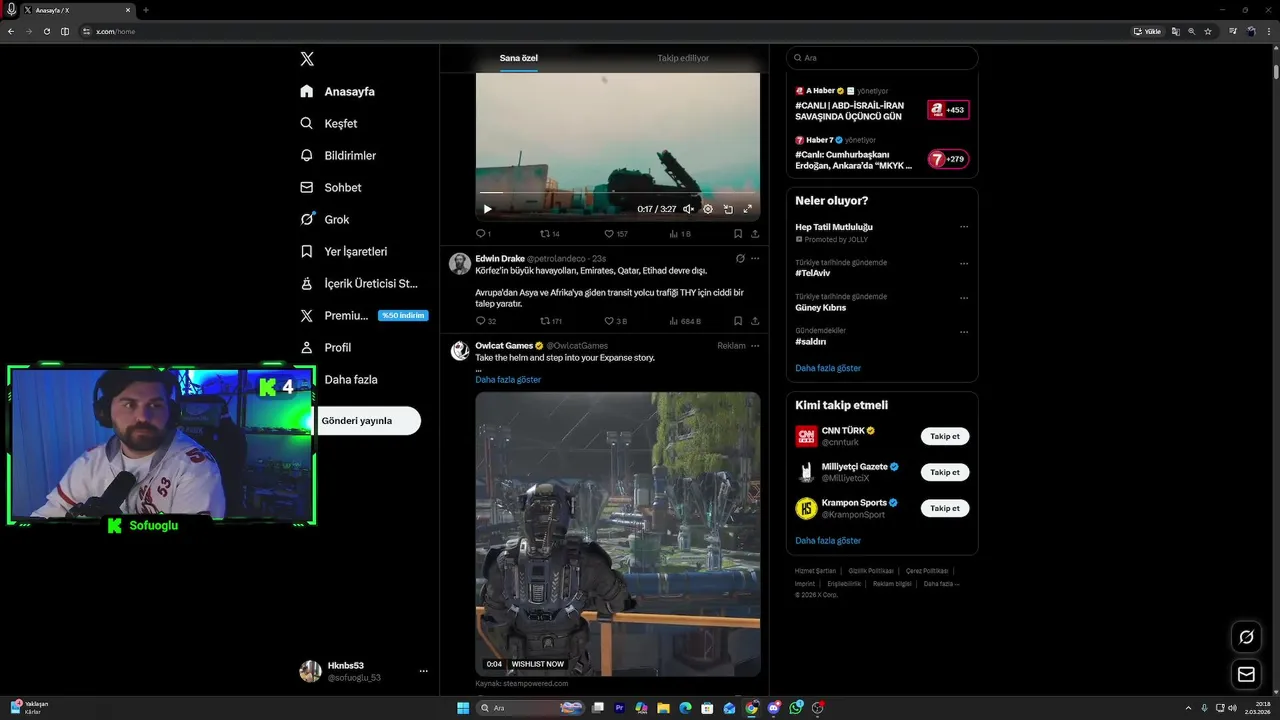1280x720 pixels.
Task: Open more options on Edwin Drake post
Action: pyautogui.click(x=755, y=258)
